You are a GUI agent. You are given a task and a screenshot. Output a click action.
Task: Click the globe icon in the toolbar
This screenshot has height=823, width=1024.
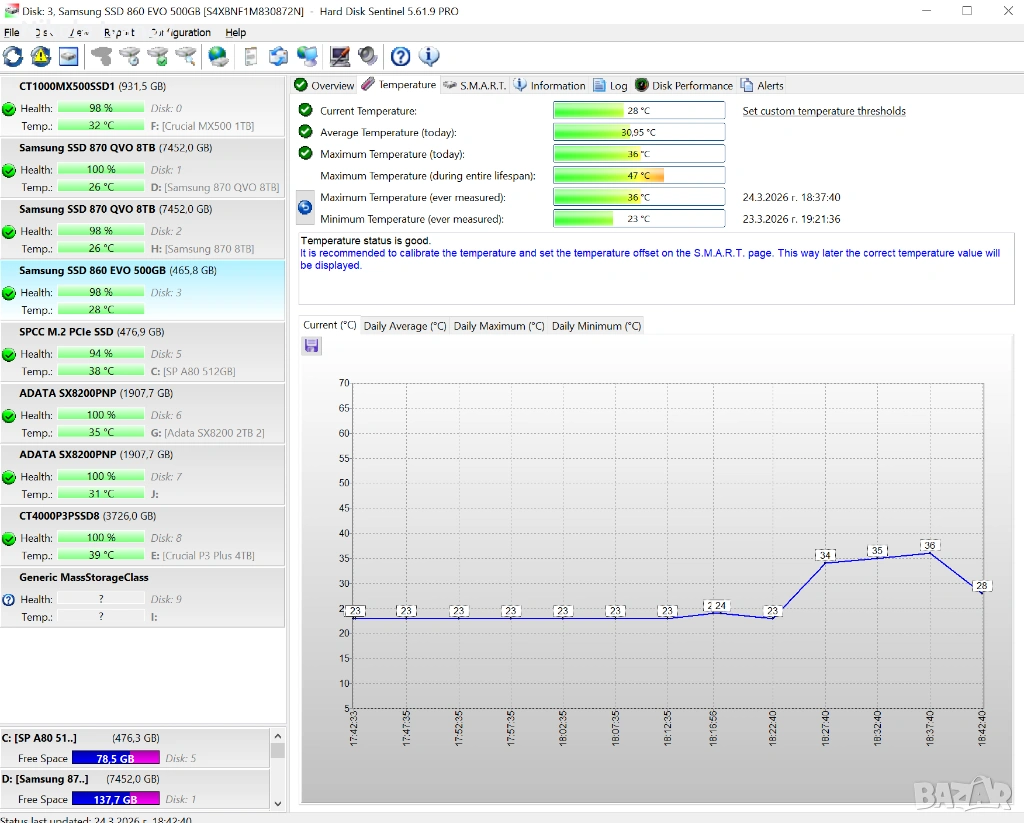tap(218, 56)
